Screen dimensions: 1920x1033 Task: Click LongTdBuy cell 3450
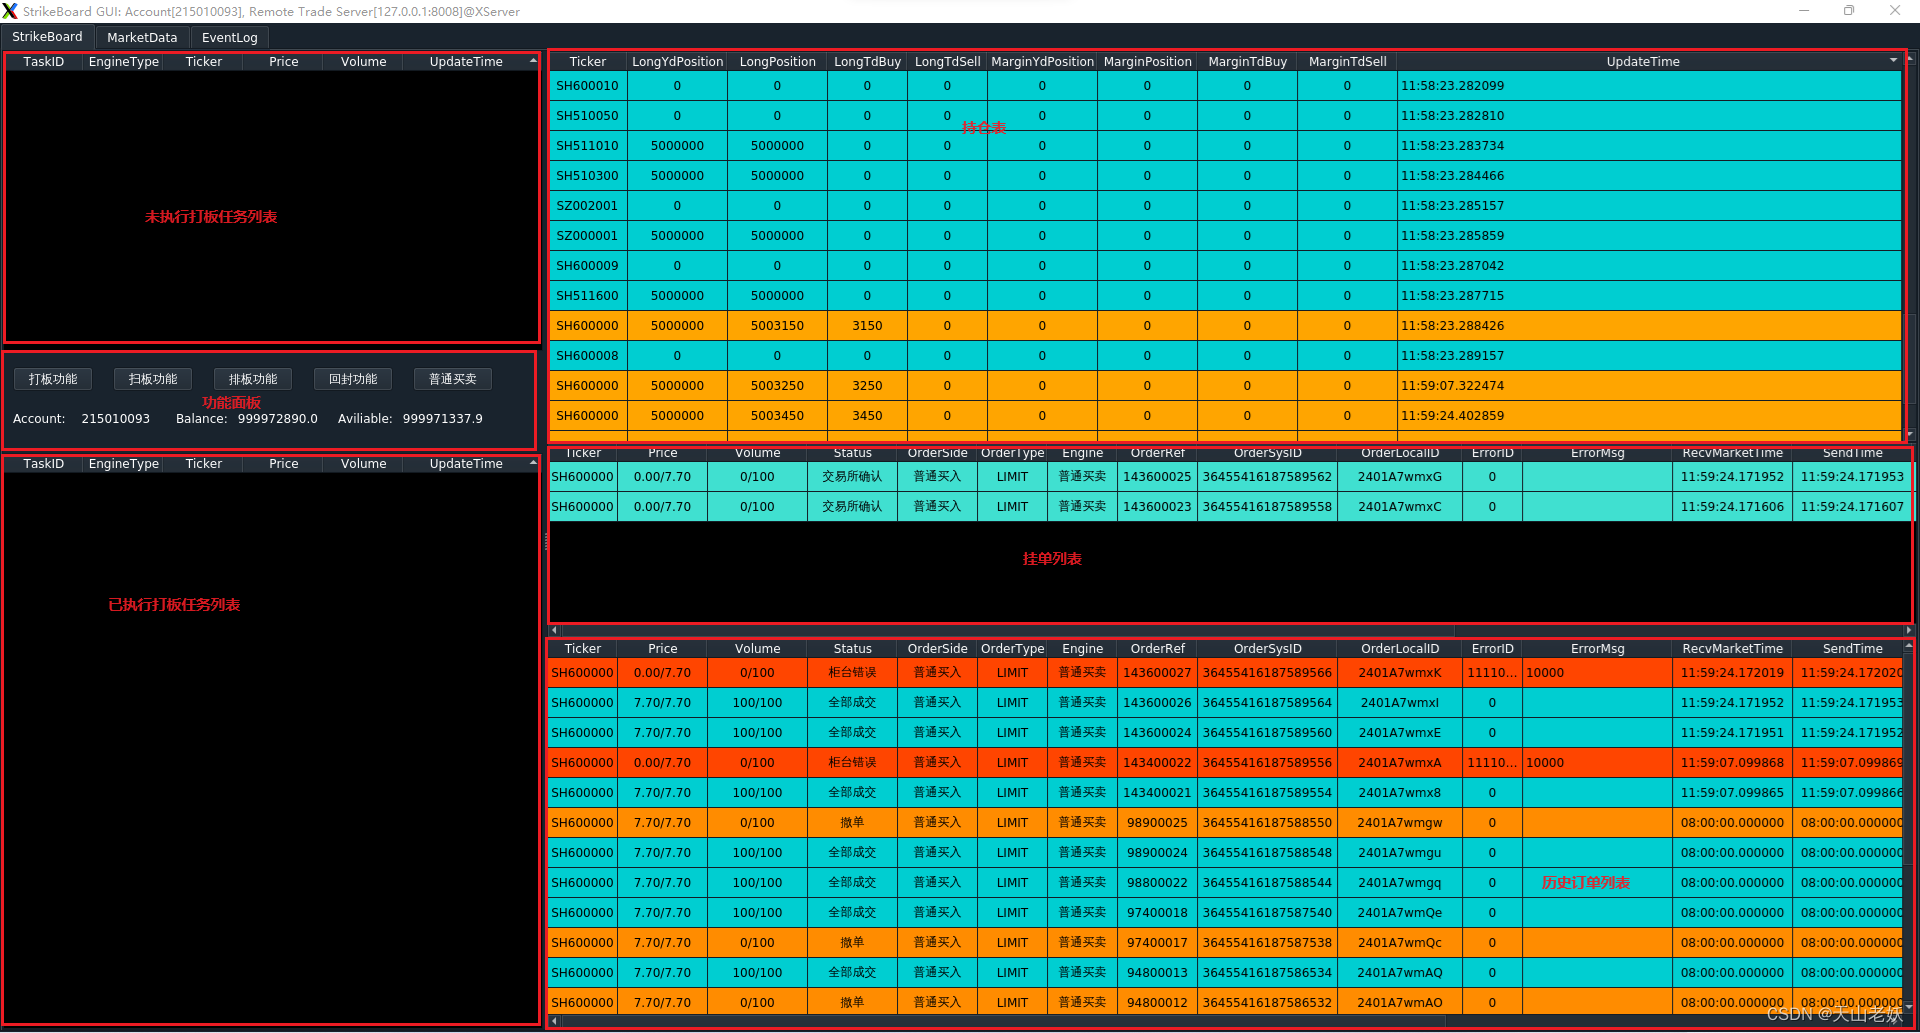pos(867,416)
